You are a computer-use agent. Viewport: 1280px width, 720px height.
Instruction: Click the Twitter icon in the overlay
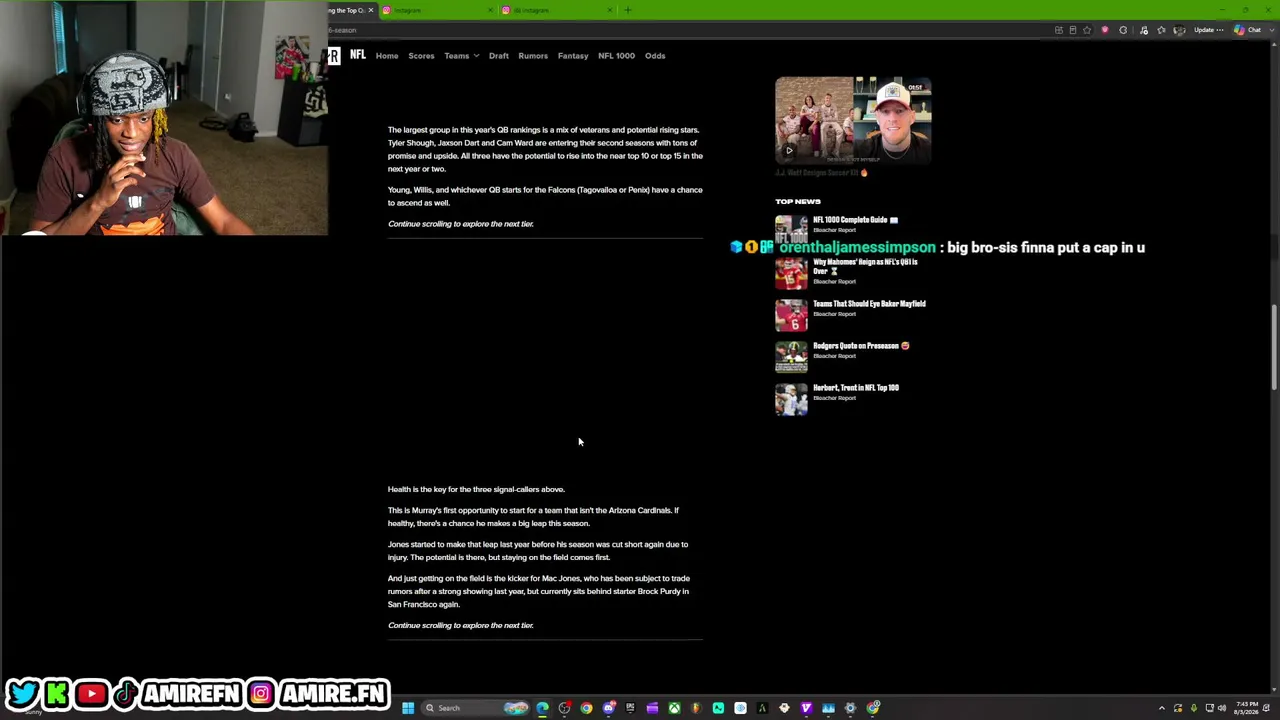[23, 693]
